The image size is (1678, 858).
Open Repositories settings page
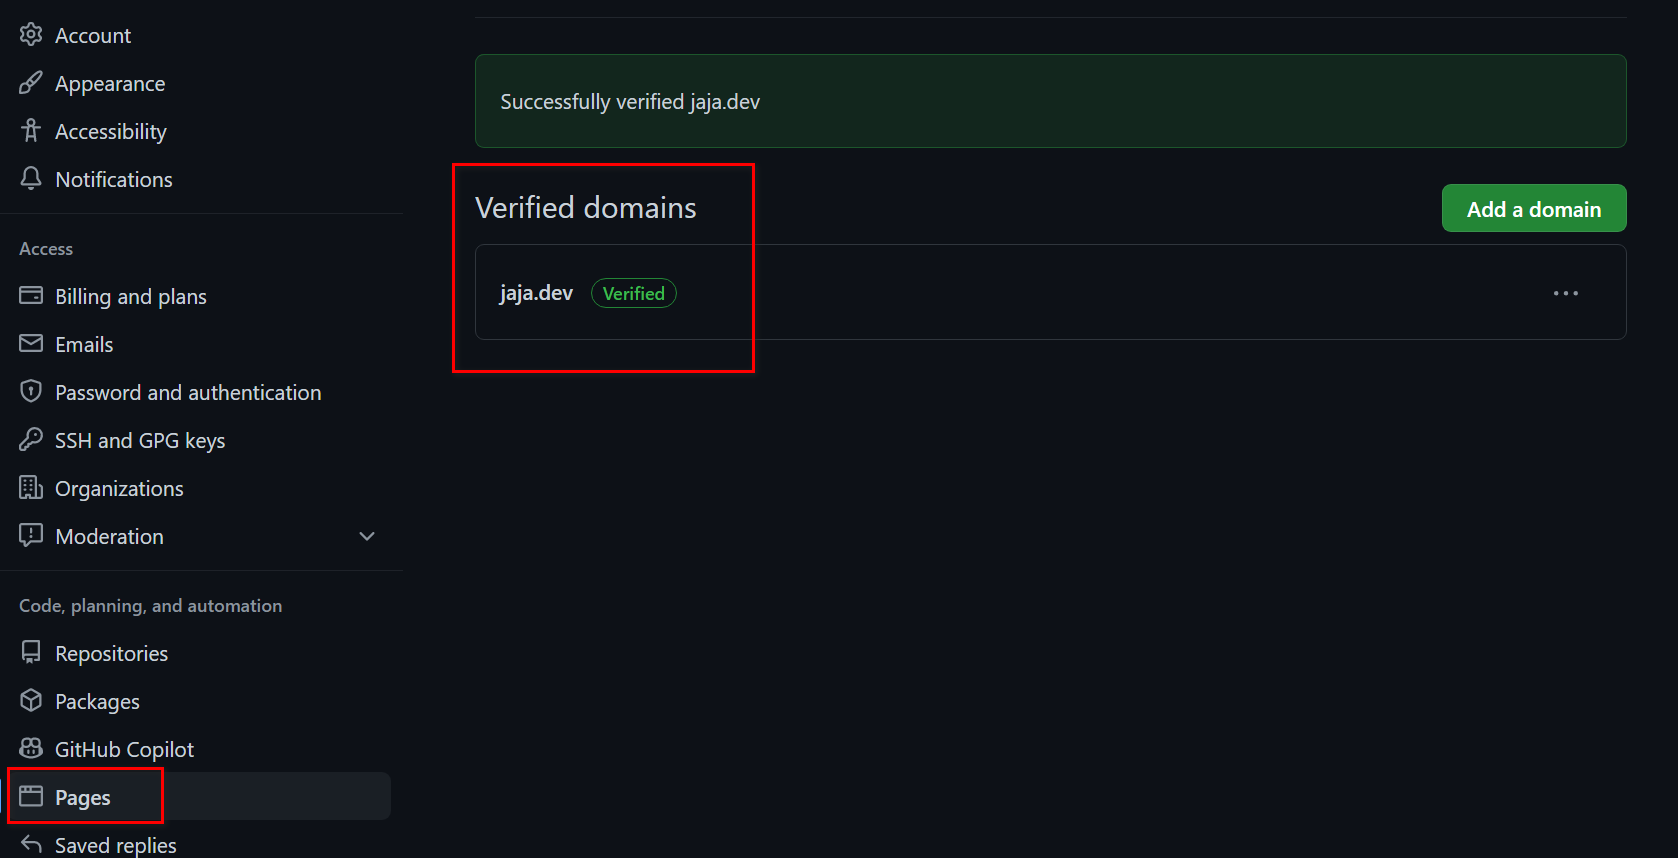111,654
